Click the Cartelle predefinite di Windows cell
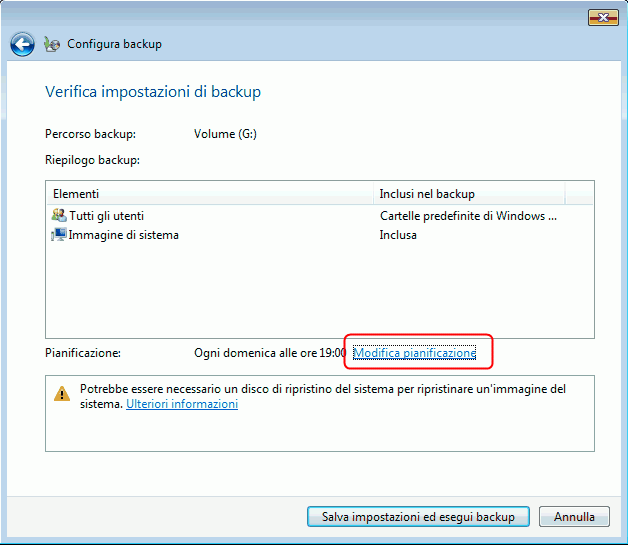 [x=467, y=216]
